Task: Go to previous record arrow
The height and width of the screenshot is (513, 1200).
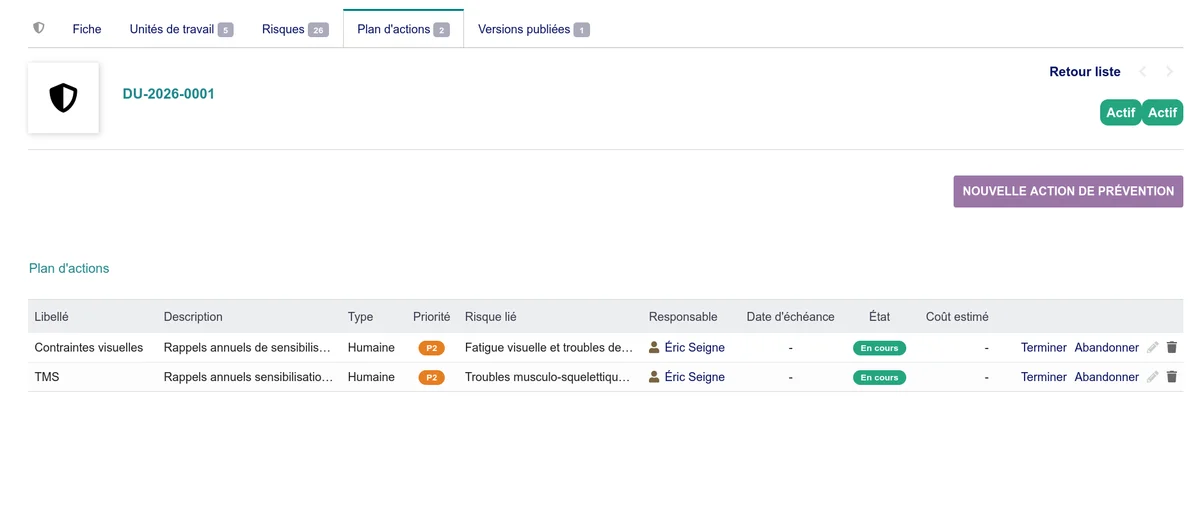Action: 1143,72
